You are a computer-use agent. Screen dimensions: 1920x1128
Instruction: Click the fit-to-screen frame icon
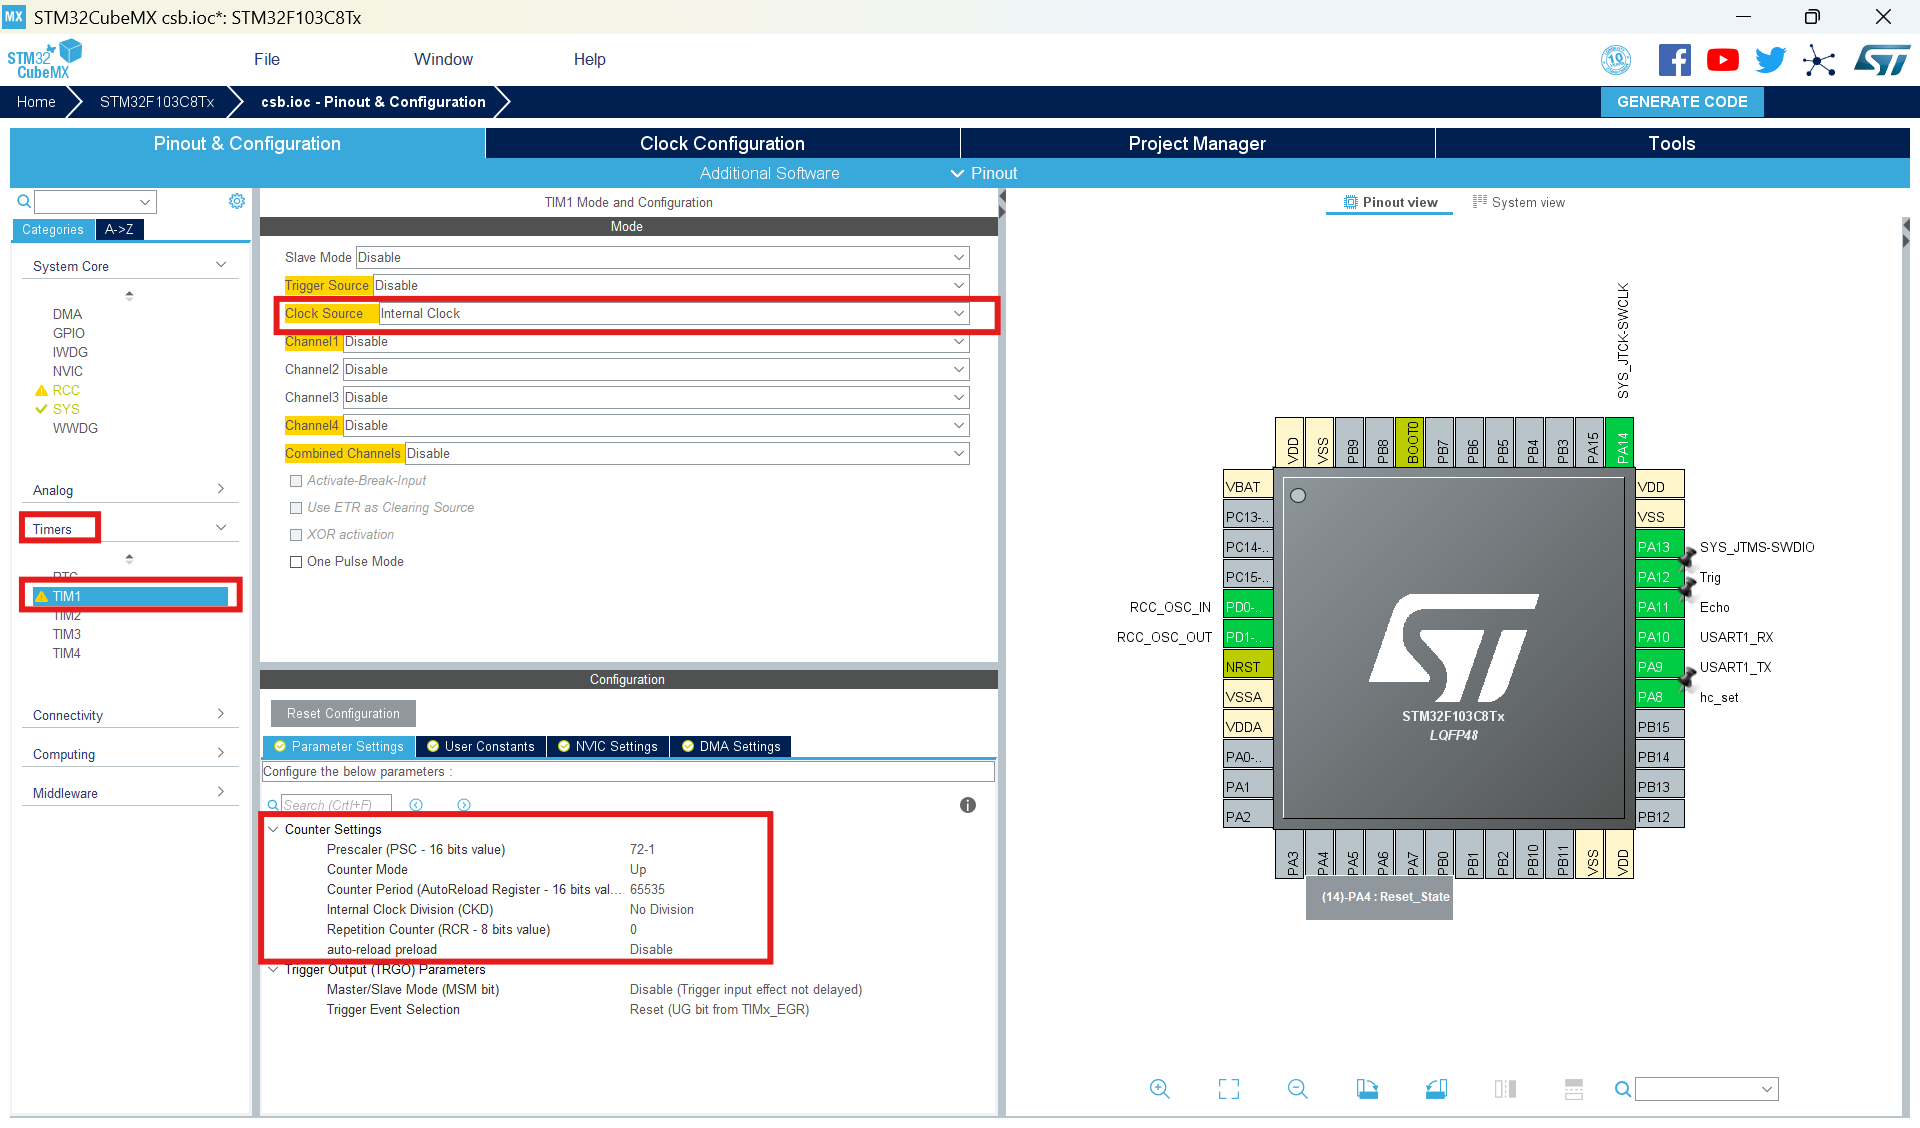pos(1229,1089)
